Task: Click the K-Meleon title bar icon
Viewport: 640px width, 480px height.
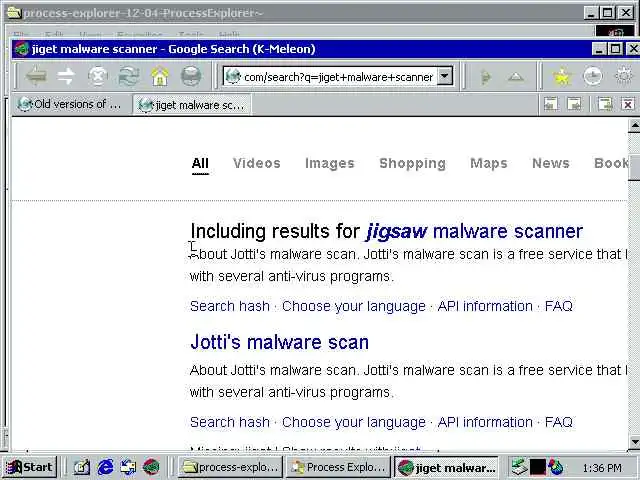Action: (x=22, y=49)
